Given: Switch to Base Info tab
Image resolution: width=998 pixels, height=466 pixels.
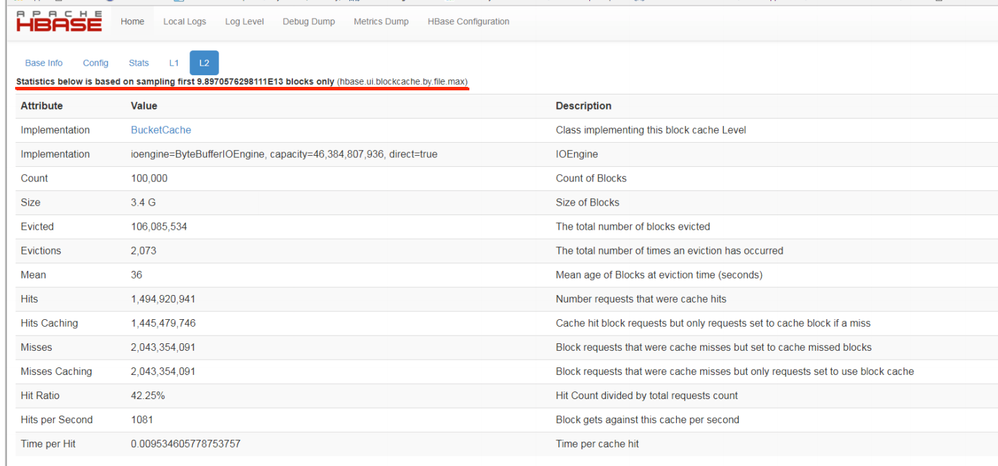Looking at the screenshot, I should coord(44,63).
